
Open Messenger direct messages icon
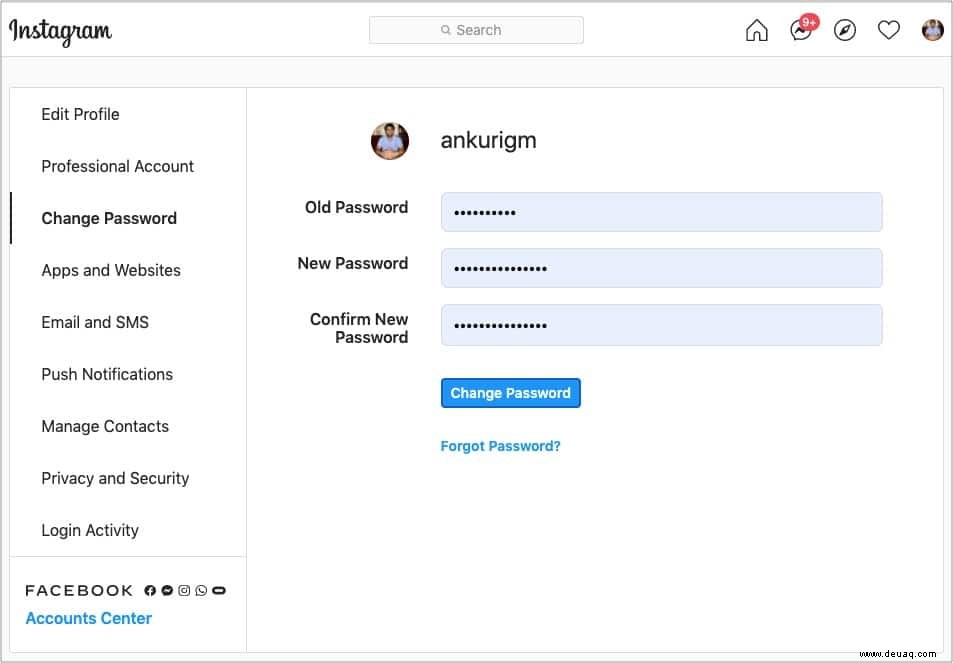click(801, 30)
